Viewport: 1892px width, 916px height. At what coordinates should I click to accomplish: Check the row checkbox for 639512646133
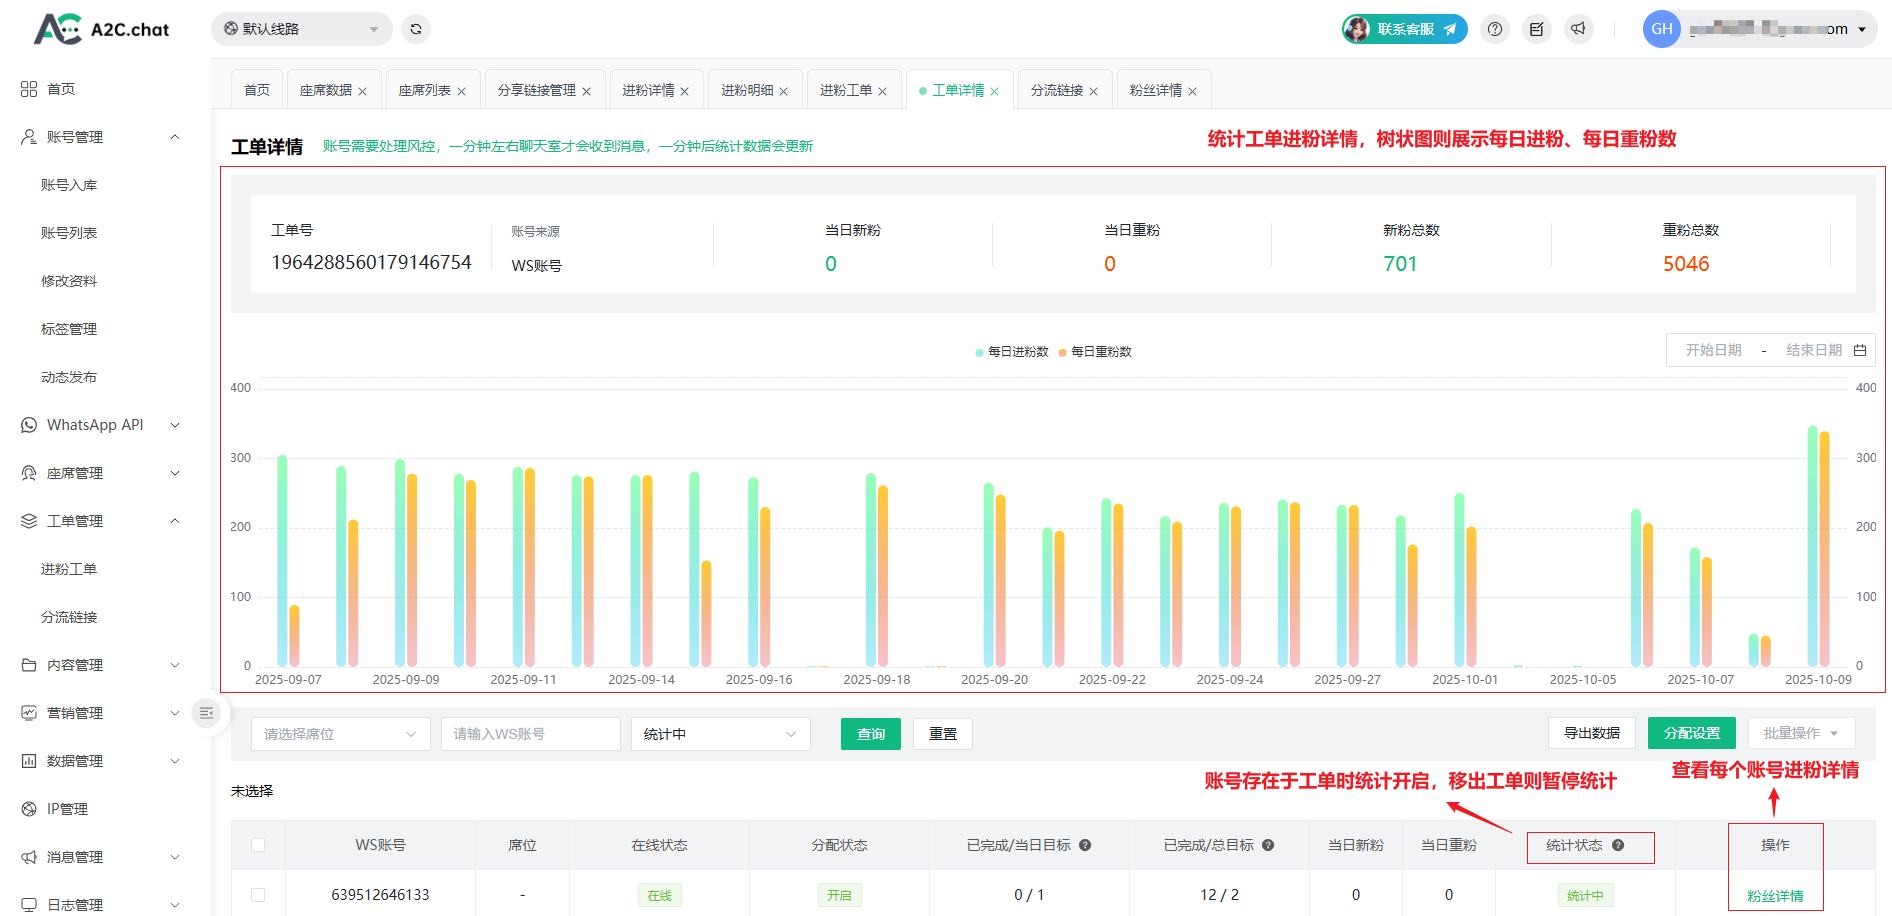258,895
